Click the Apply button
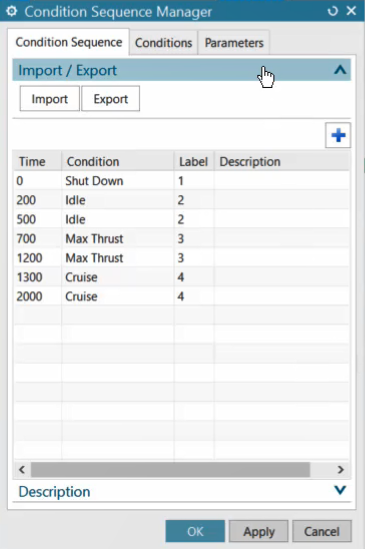Screen dimensions: 365x549 pyautogui.click(x=259, y=531)
